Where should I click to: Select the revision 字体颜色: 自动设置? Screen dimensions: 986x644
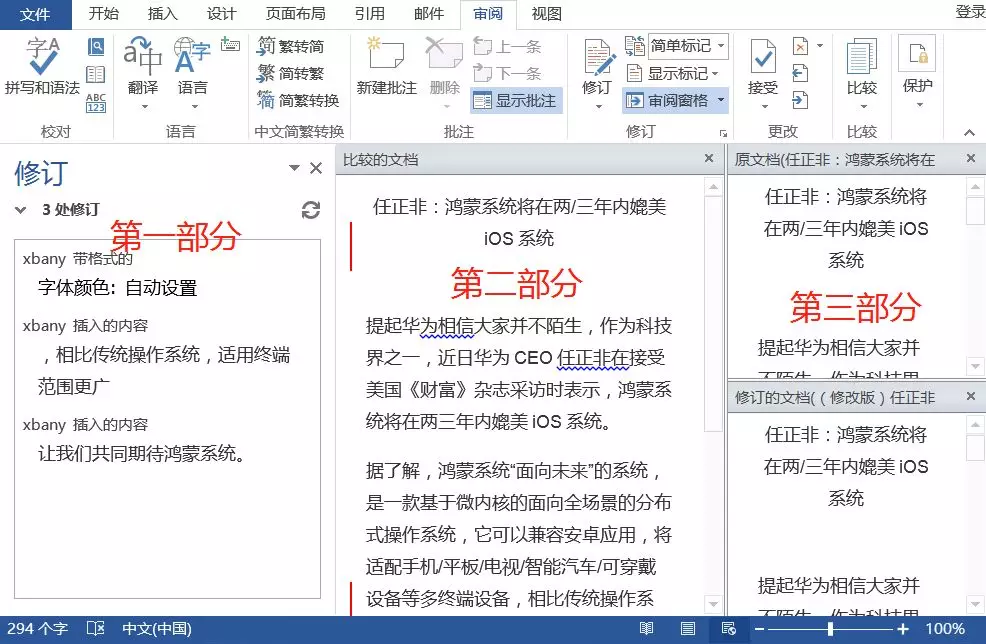pyautogui.click(x=118, y=288)
